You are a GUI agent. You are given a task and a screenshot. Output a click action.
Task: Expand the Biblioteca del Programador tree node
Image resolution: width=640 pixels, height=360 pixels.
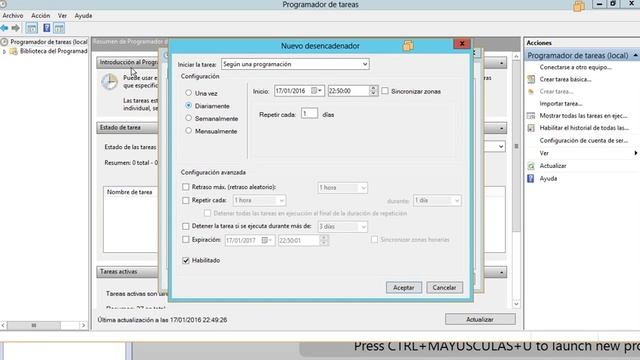click(x=4, y=51)
